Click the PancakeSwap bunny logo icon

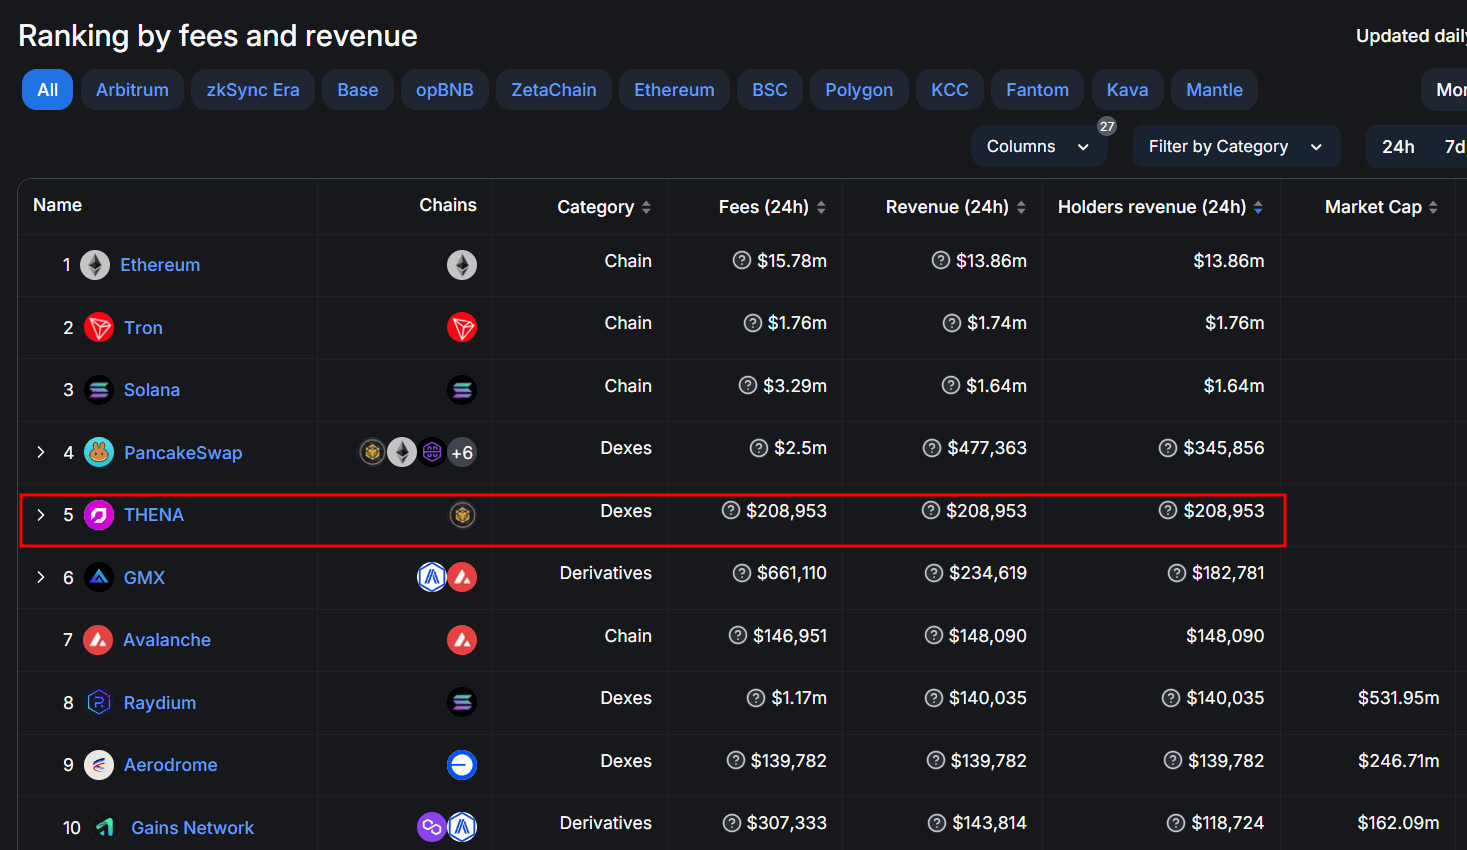pyautogui.click(x=99, y=452)
